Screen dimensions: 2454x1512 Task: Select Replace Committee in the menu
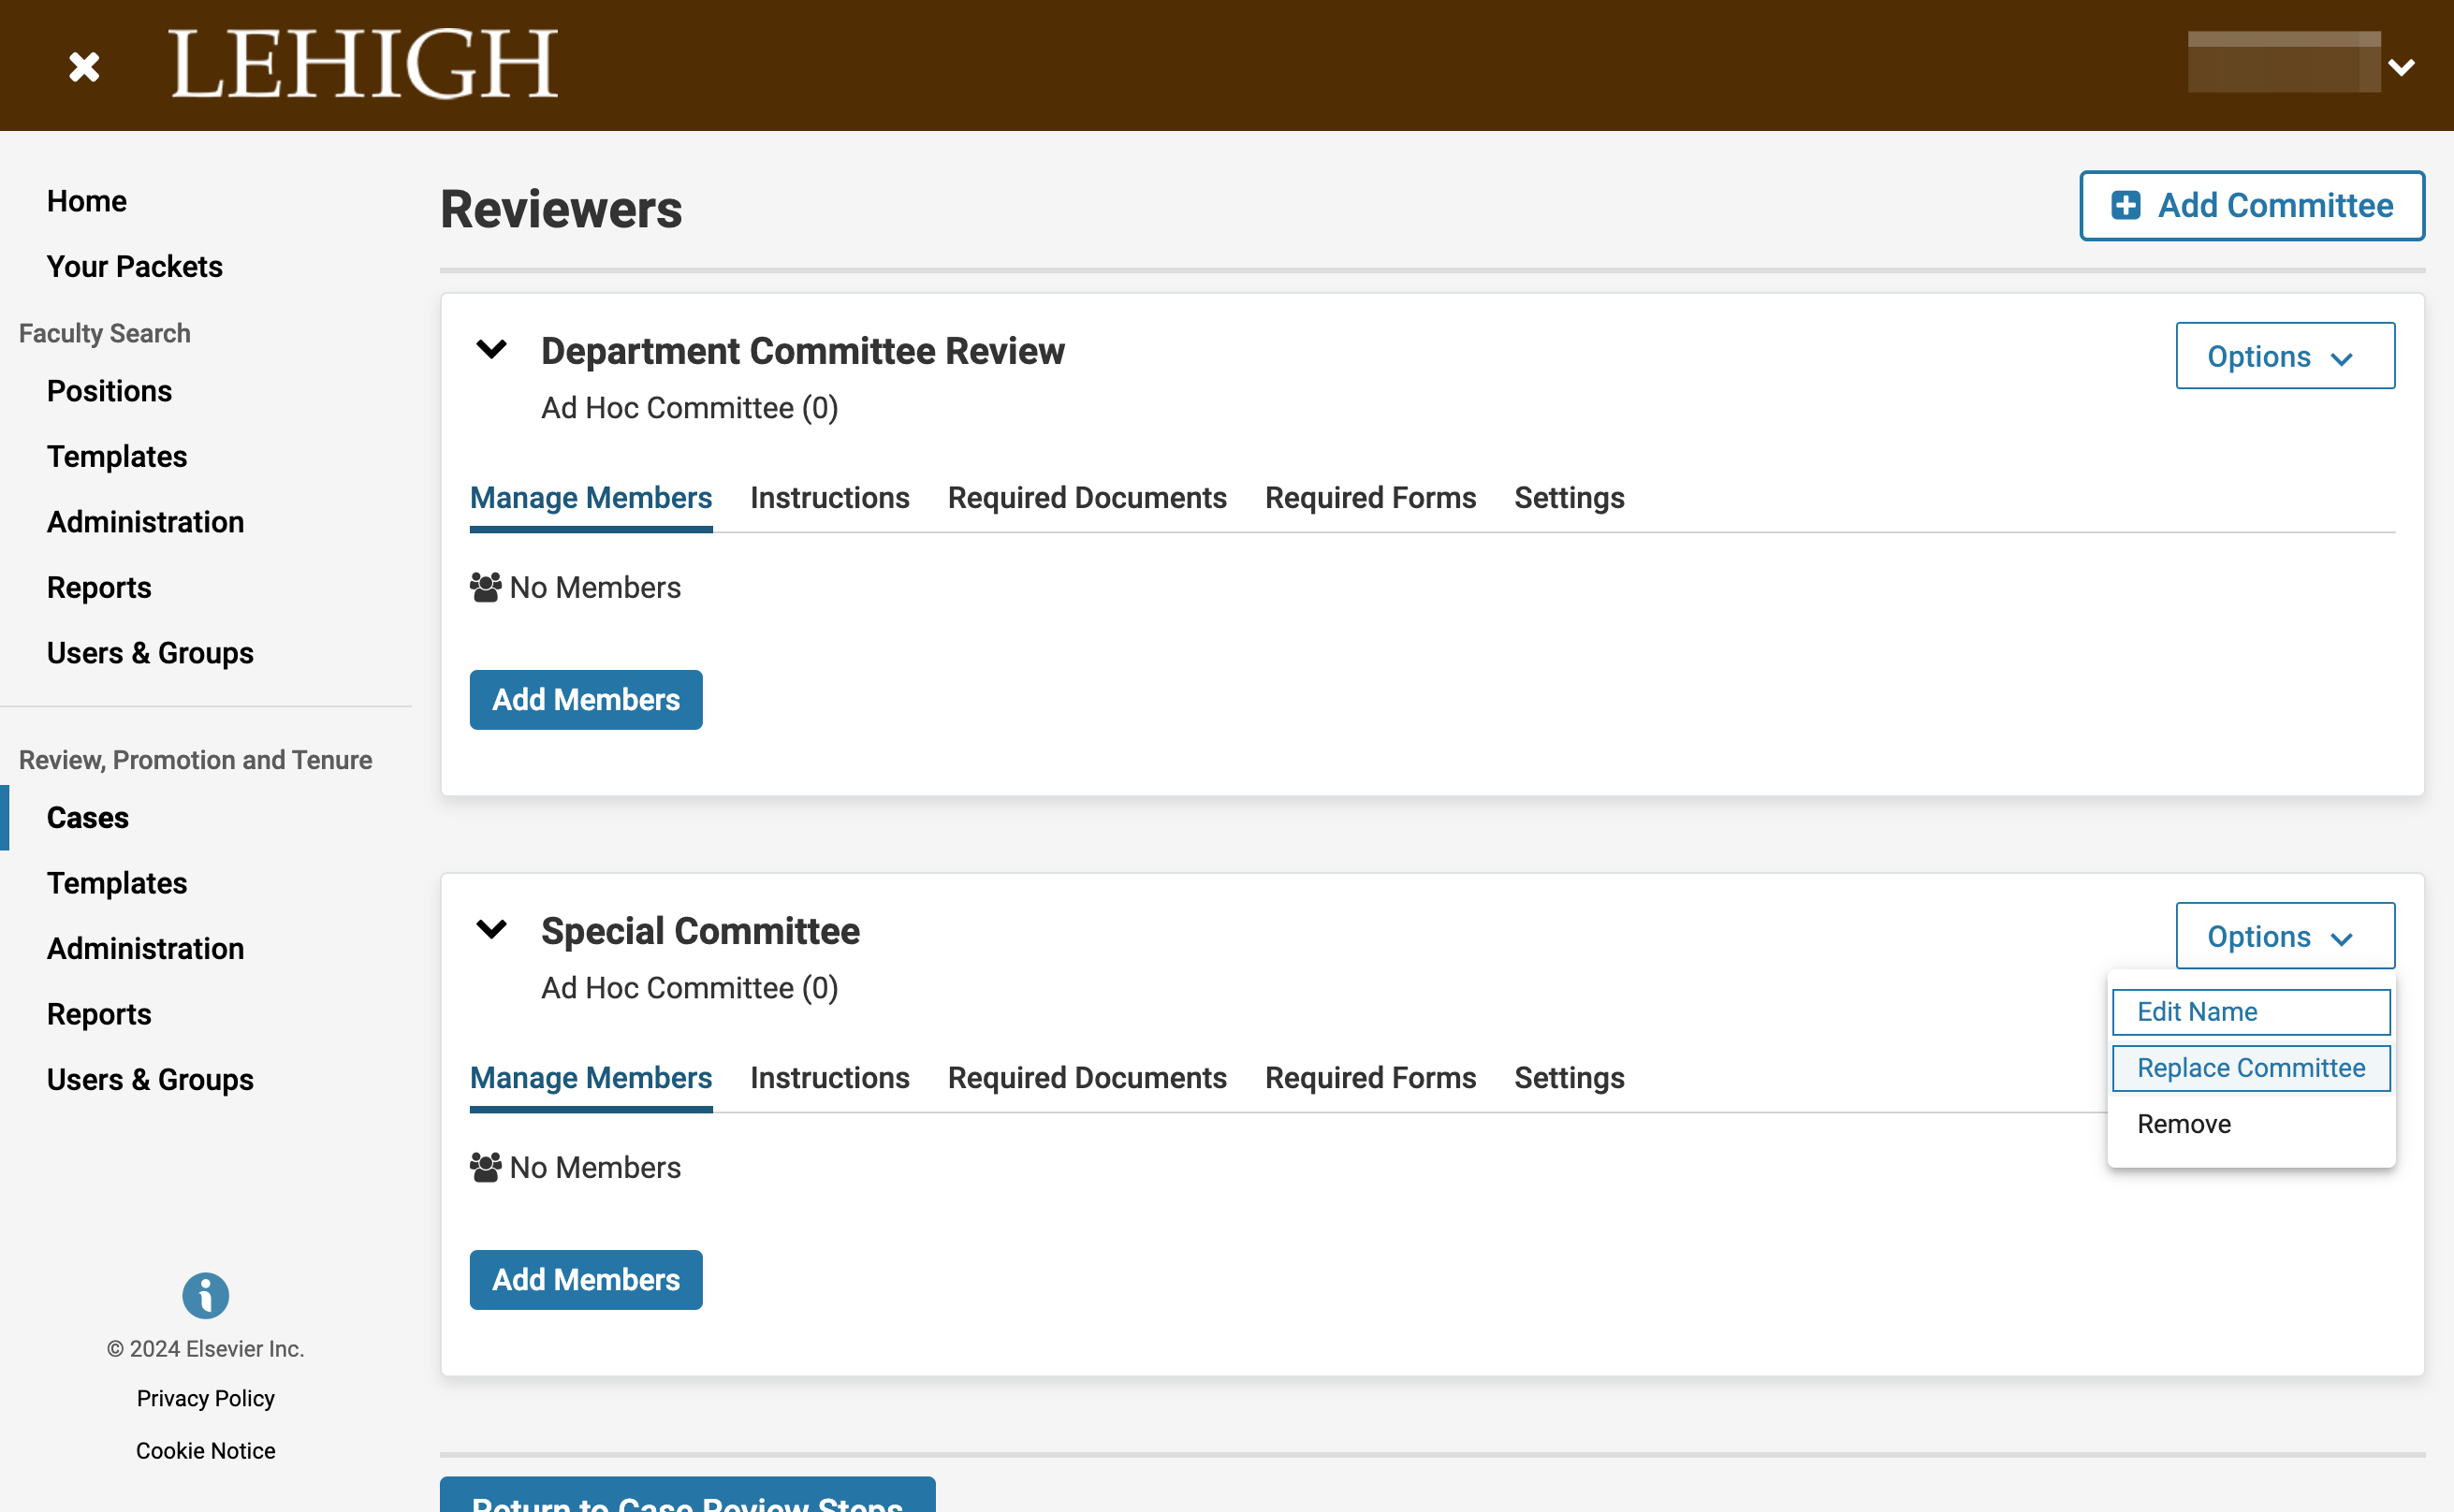(x=2250, y=1068)
